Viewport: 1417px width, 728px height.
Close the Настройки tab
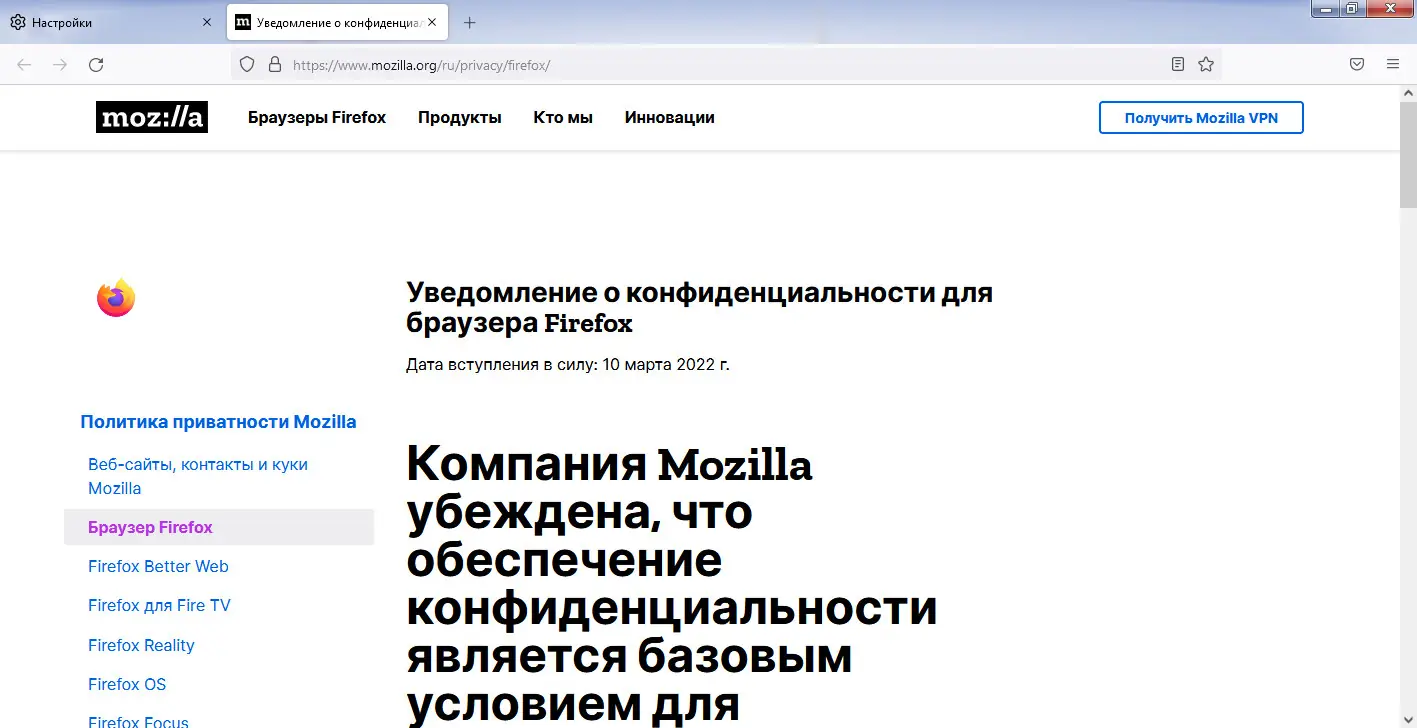[207, 23]
